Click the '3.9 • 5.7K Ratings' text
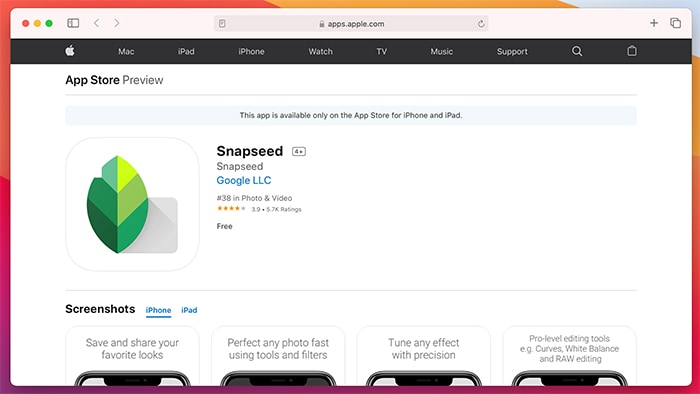The width and height of the screenshot is (700, 394). click(276, 209)
